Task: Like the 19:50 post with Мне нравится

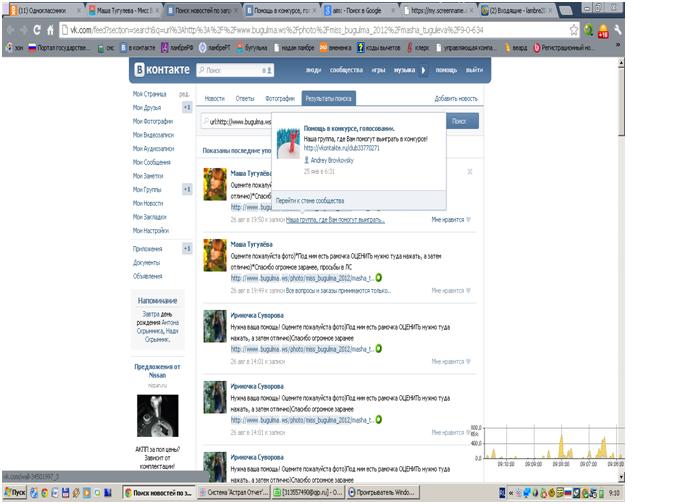Action: coord(451,219)
